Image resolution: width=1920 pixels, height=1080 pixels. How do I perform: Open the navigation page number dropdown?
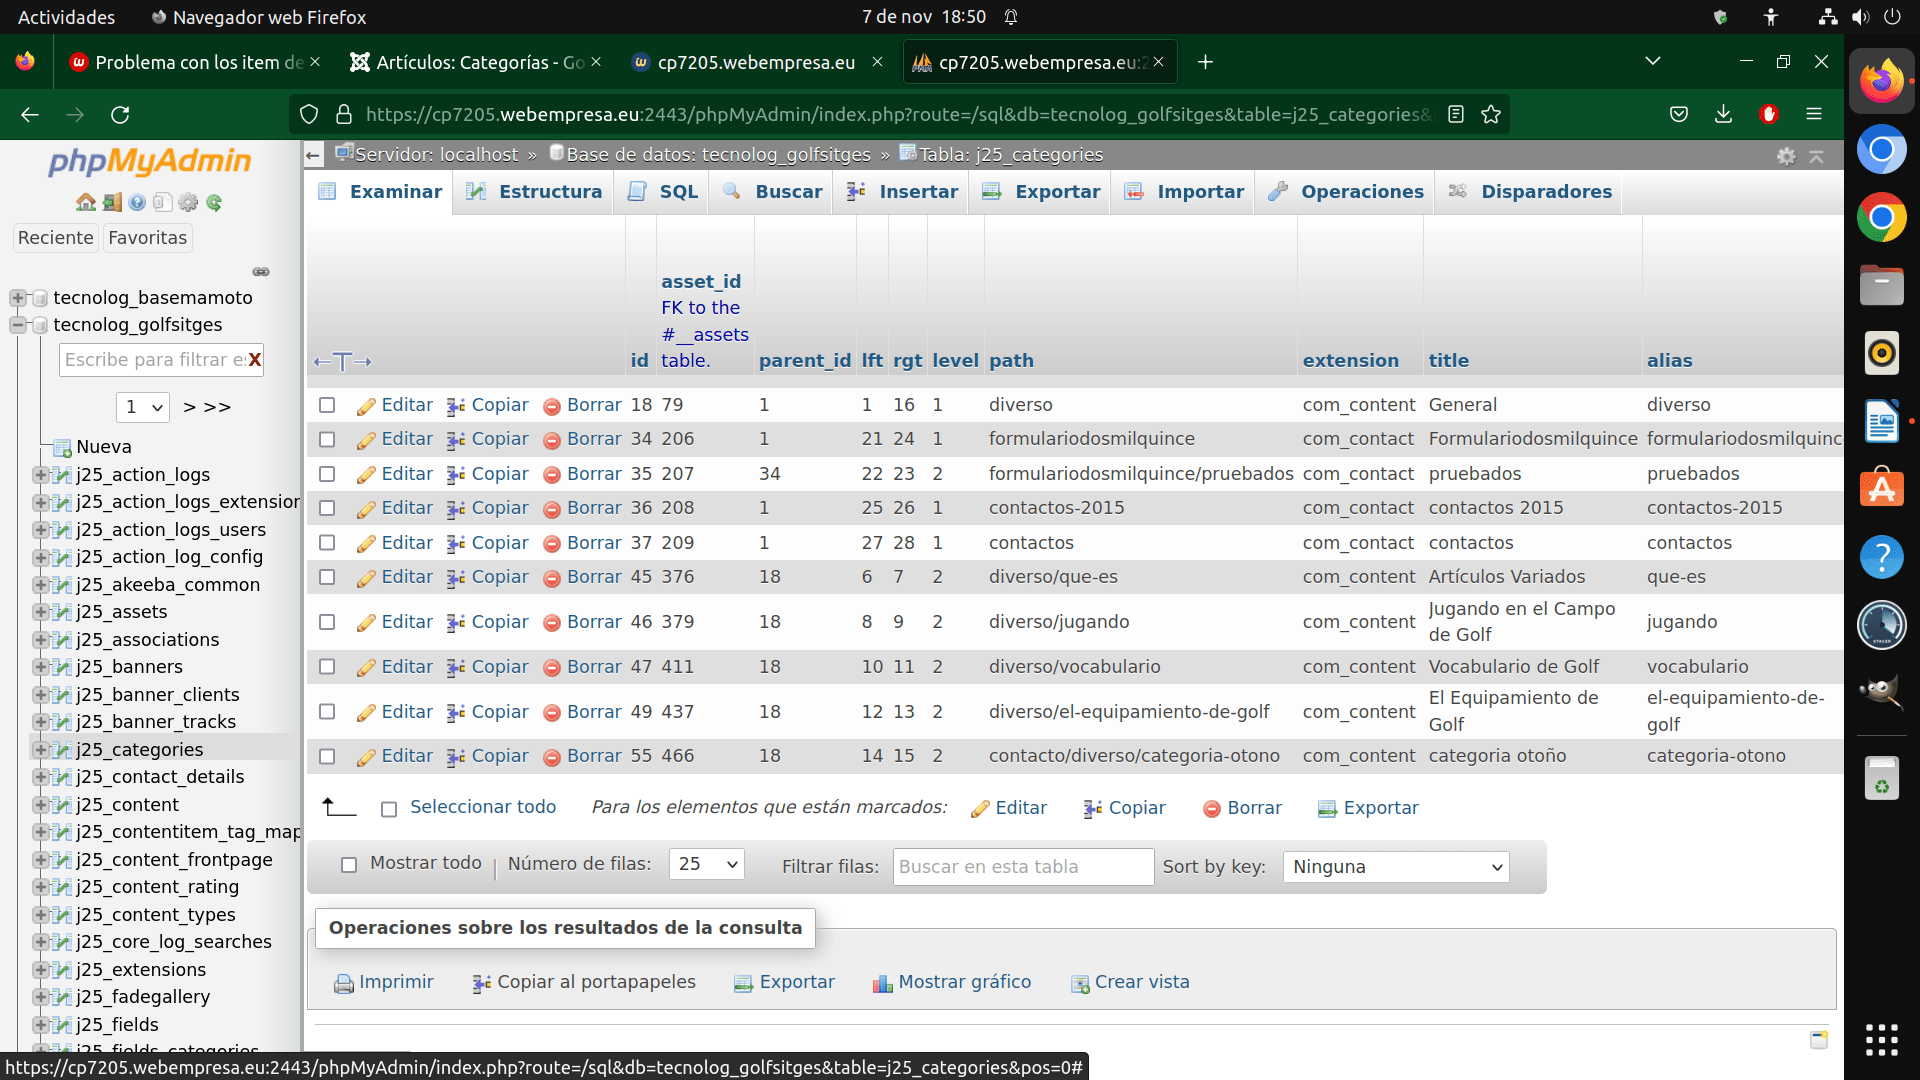[143, 407]
